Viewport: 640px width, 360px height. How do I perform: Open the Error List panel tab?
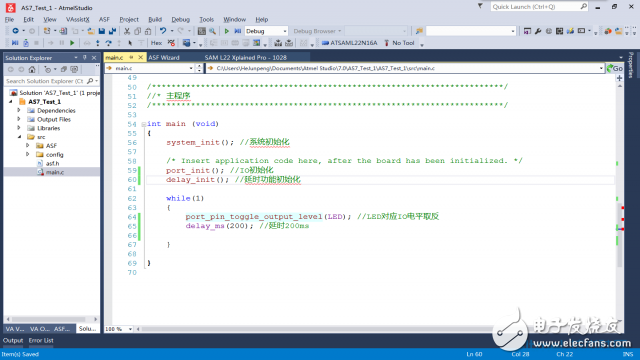41,340
